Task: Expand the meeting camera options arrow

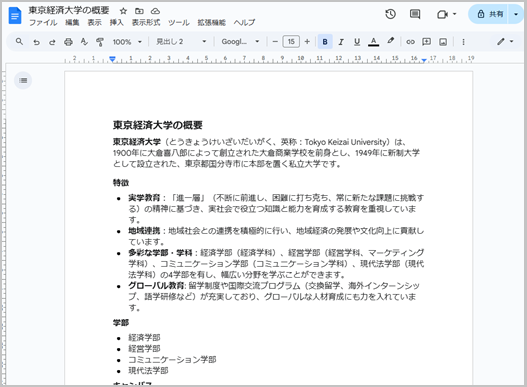Action: [454, 14]
